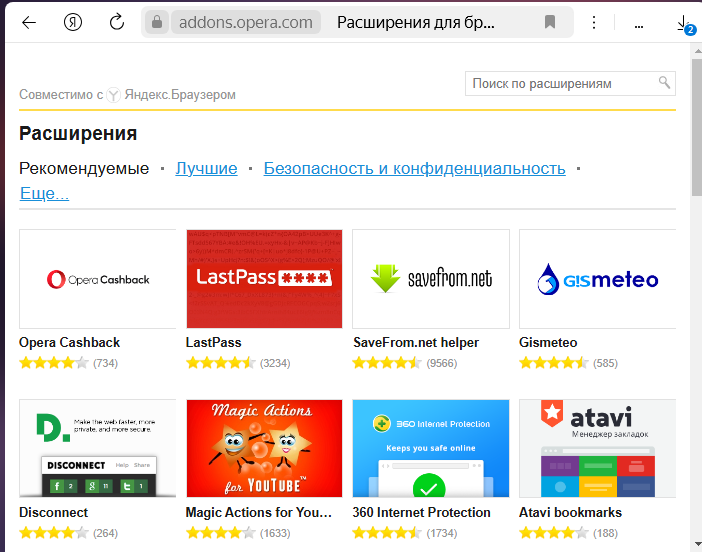Open the Лучшие category
The height and width of the screenshot is (552, 702).
tap(206, 168)
